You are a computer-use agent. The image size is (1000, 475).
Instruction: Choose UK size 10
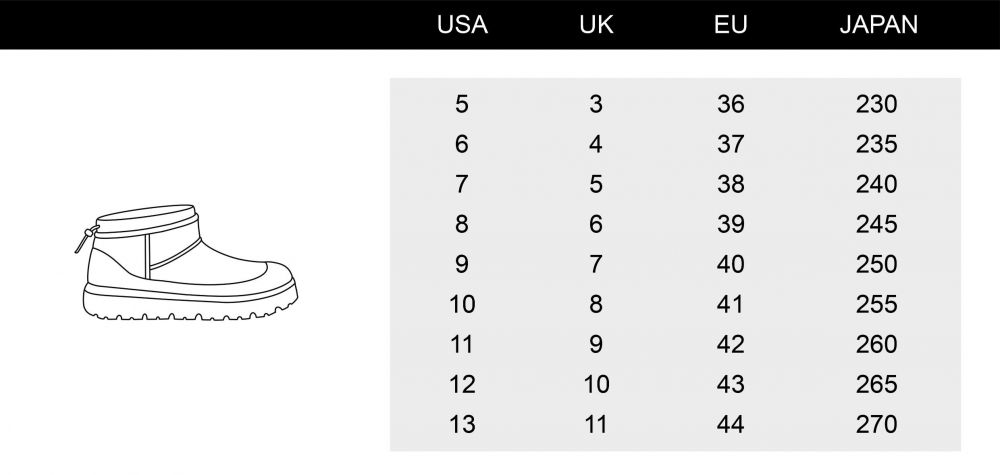pos(596,384)
